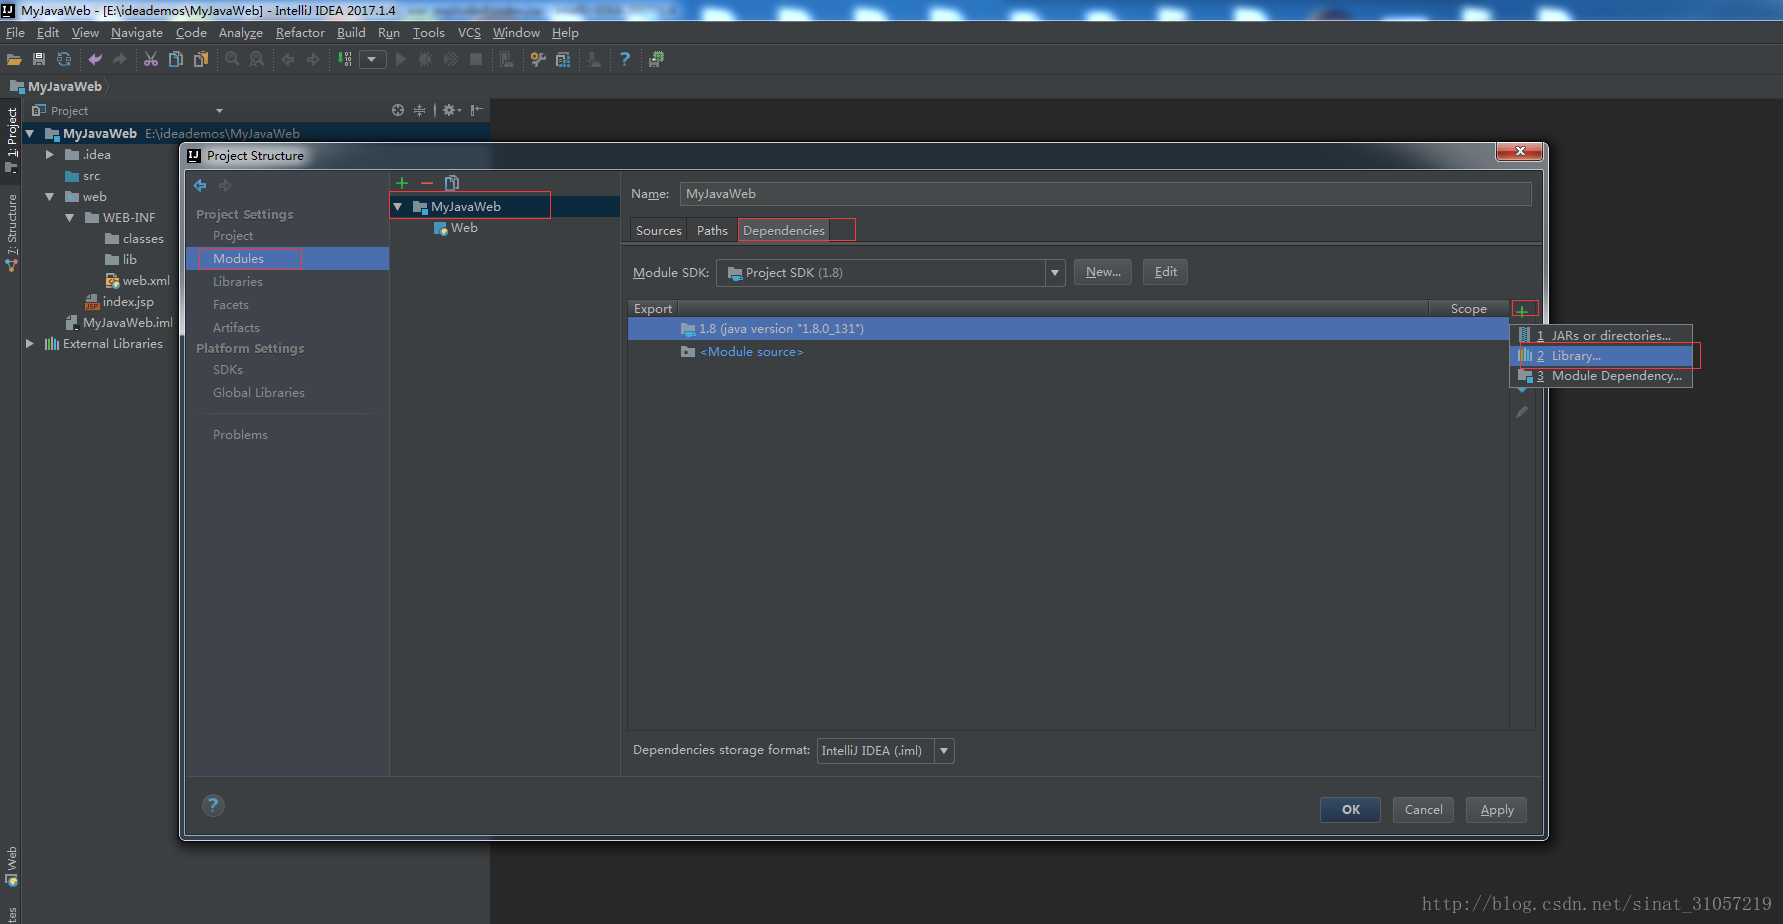The image size is (1783, 924).
Task: Click the hide Project panel icon
Action: [x=477, y=110]
